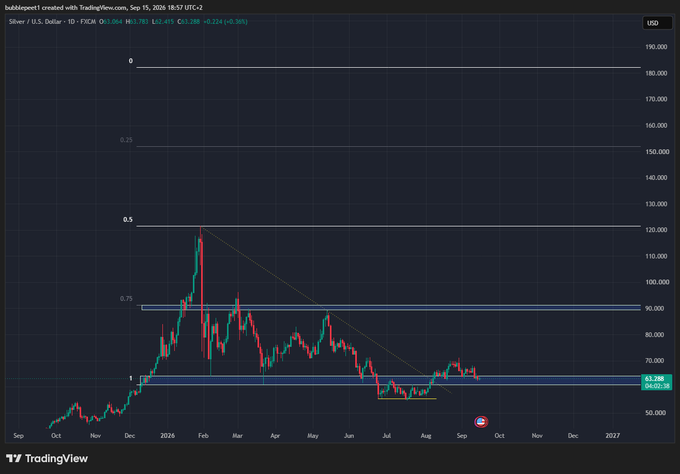Screen dimensions: 680x474
Task: Click the May label on time axis
Action: [x=313, y=435]
